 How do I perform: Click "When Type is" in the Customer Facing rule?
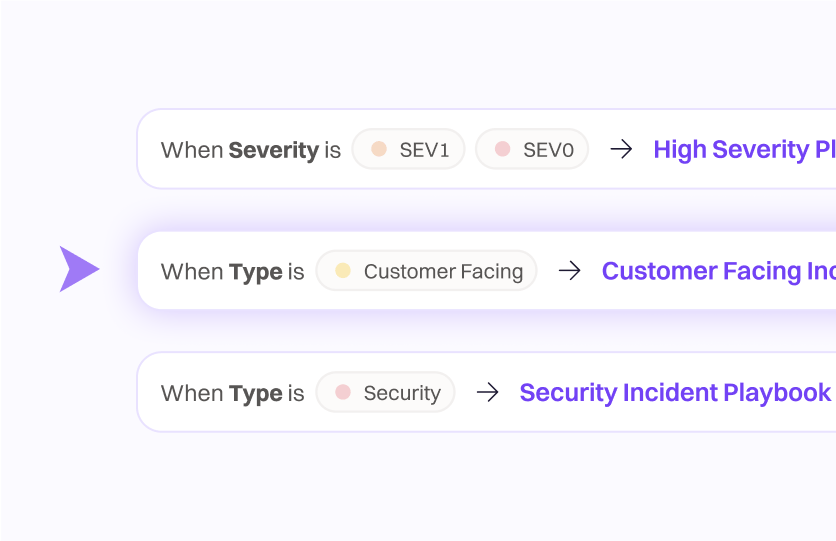click(232, 271)
